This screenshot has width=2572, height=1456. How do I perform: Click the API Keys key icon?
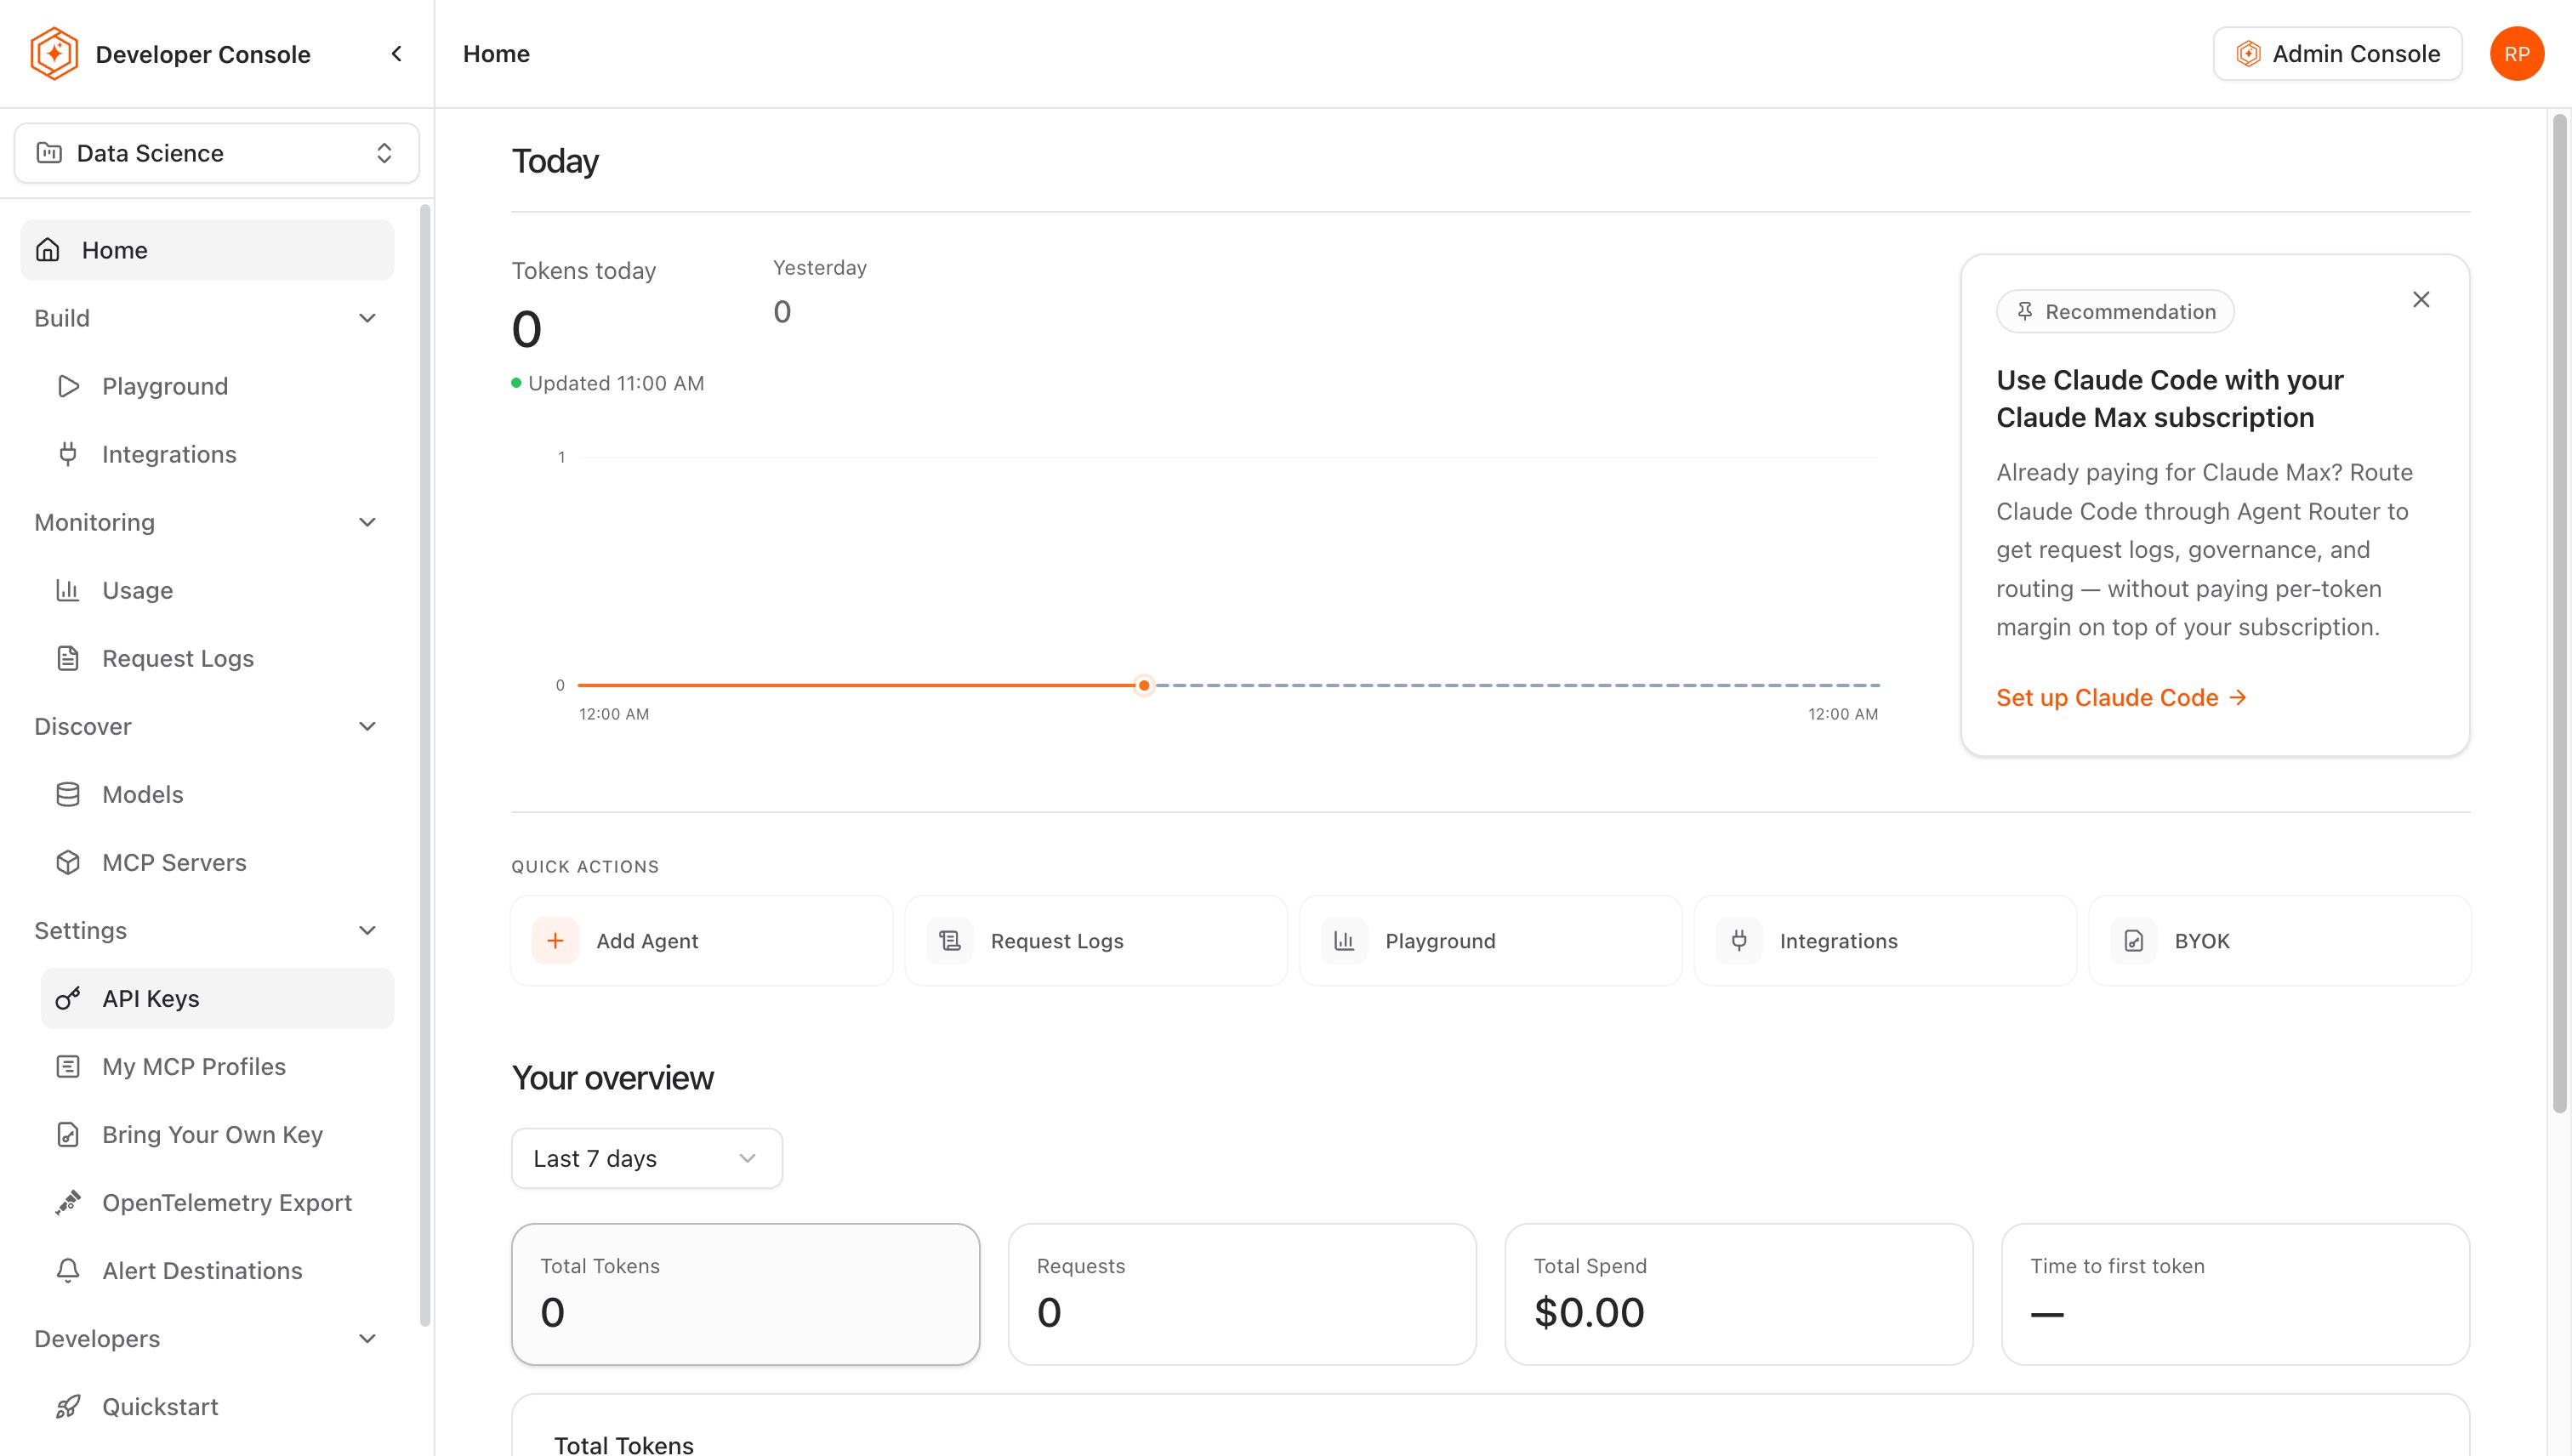tap(68, 998)
